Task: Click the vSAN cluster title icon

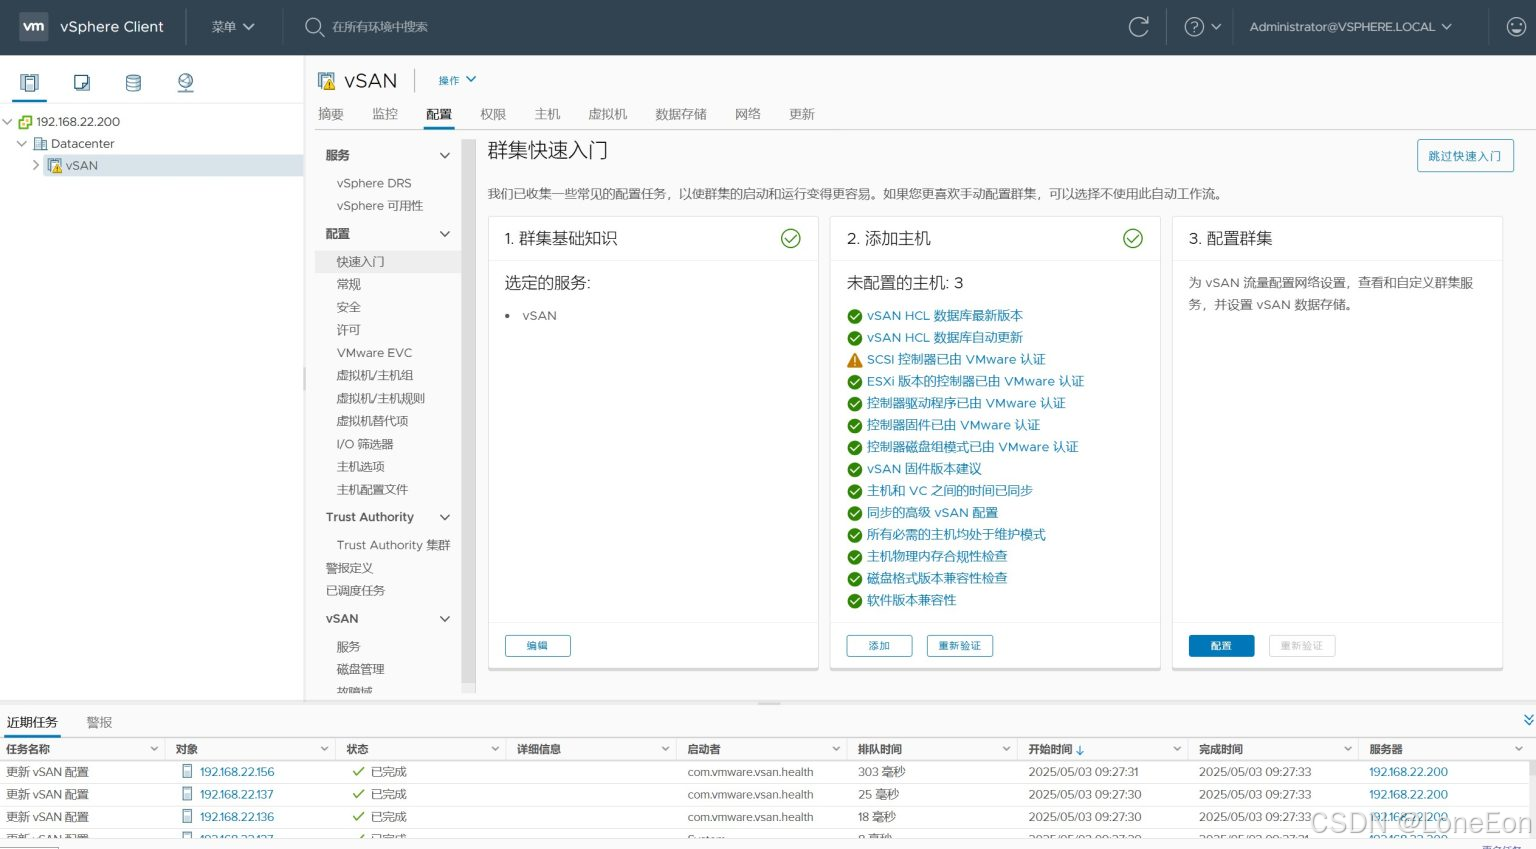Action: pyautogui.click(x=326, y=81)
